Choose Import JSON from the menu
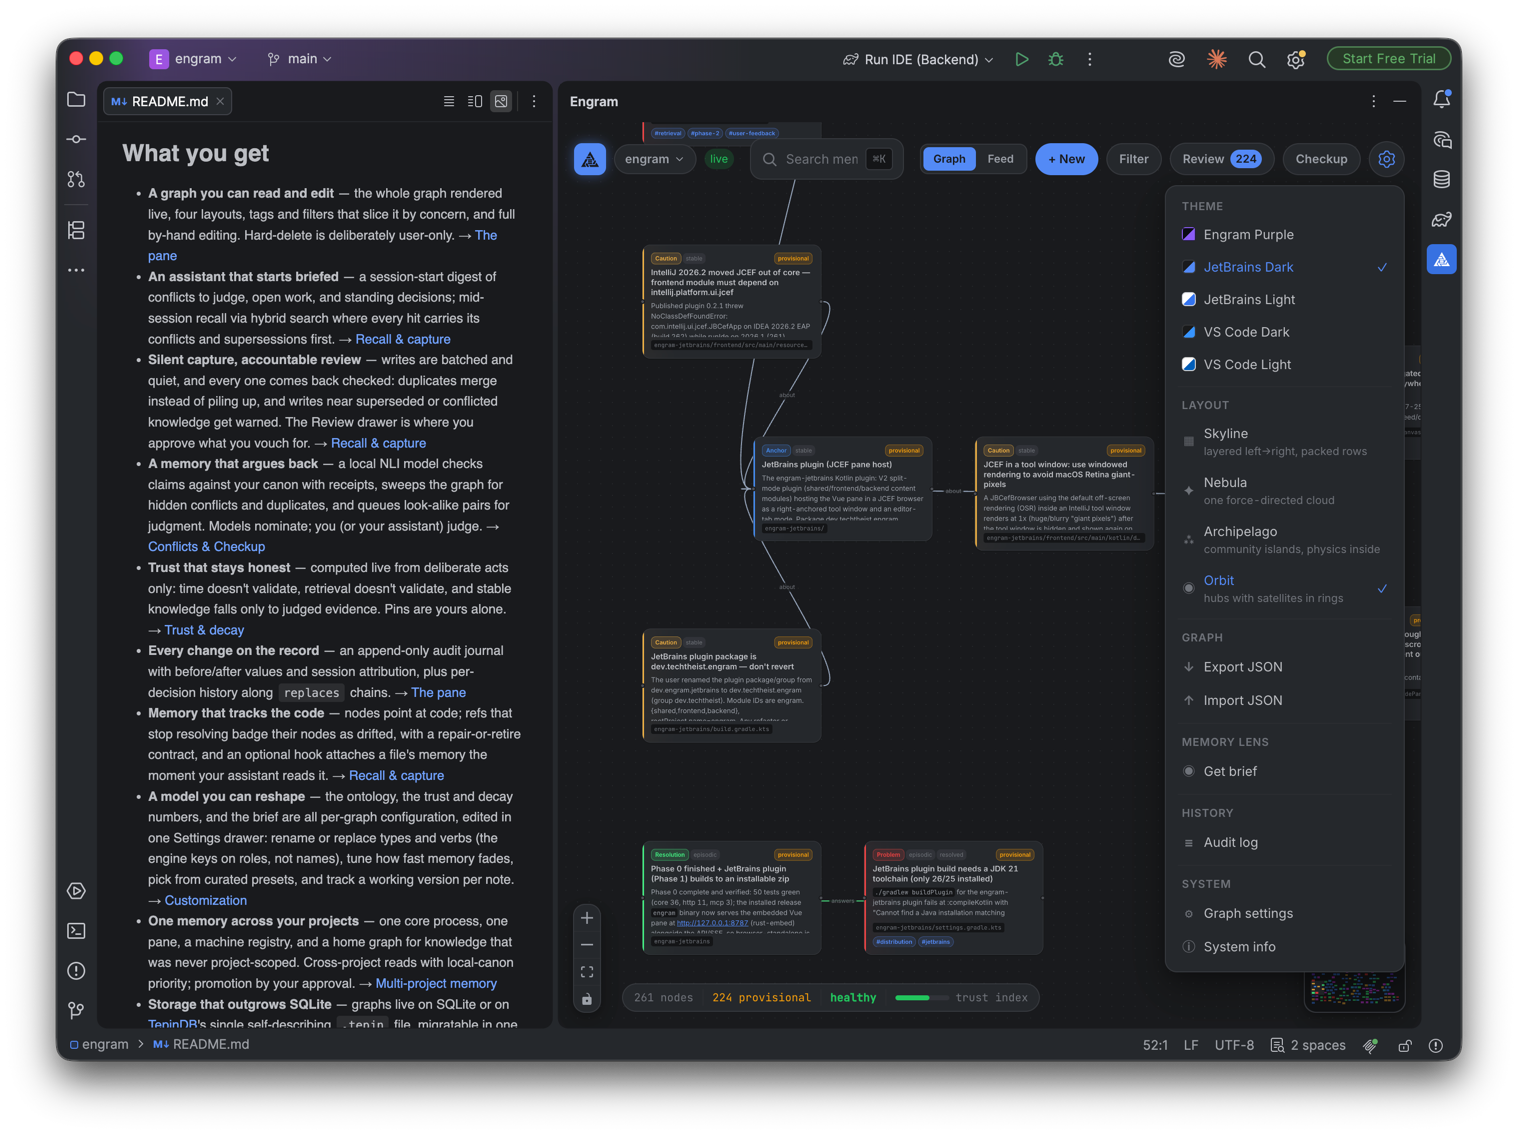 click(x=1285, y=700)
